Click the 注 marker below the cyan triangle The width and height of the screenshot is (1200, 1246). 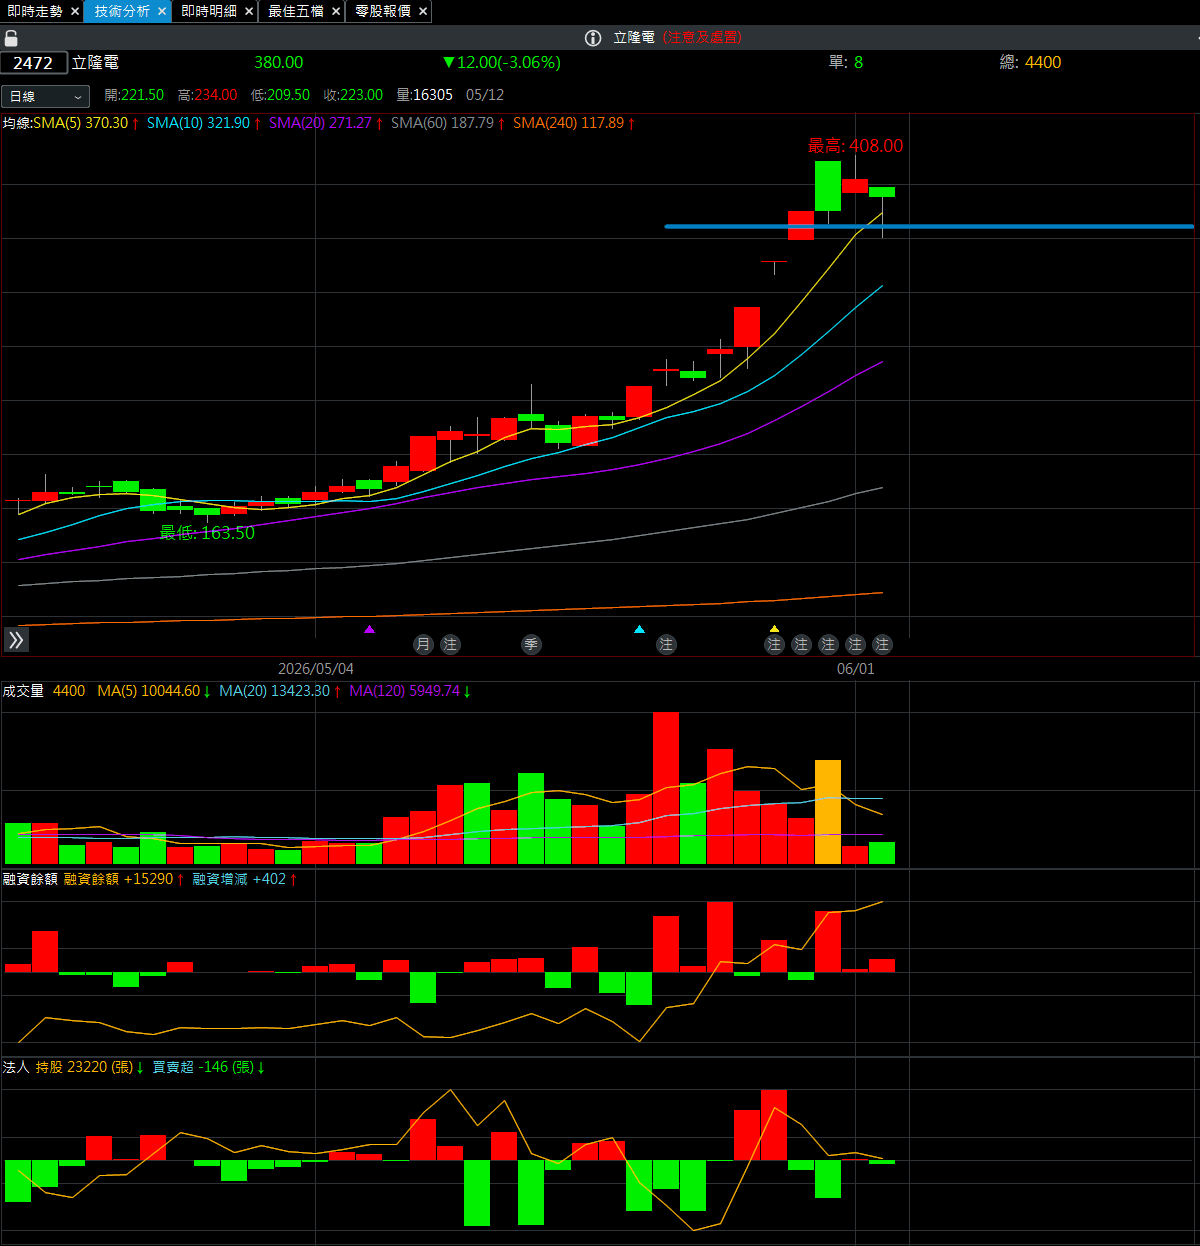[x=666, y=644]
